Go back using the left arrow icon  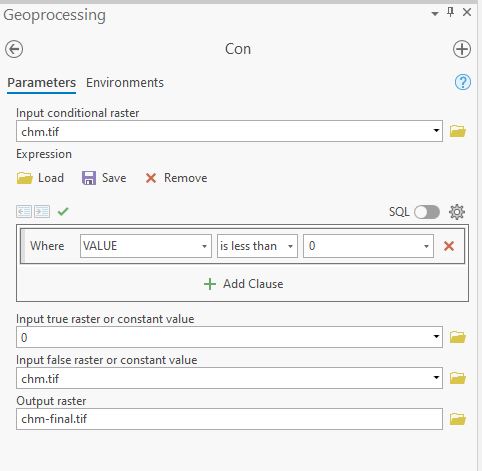tap(14, 49)
